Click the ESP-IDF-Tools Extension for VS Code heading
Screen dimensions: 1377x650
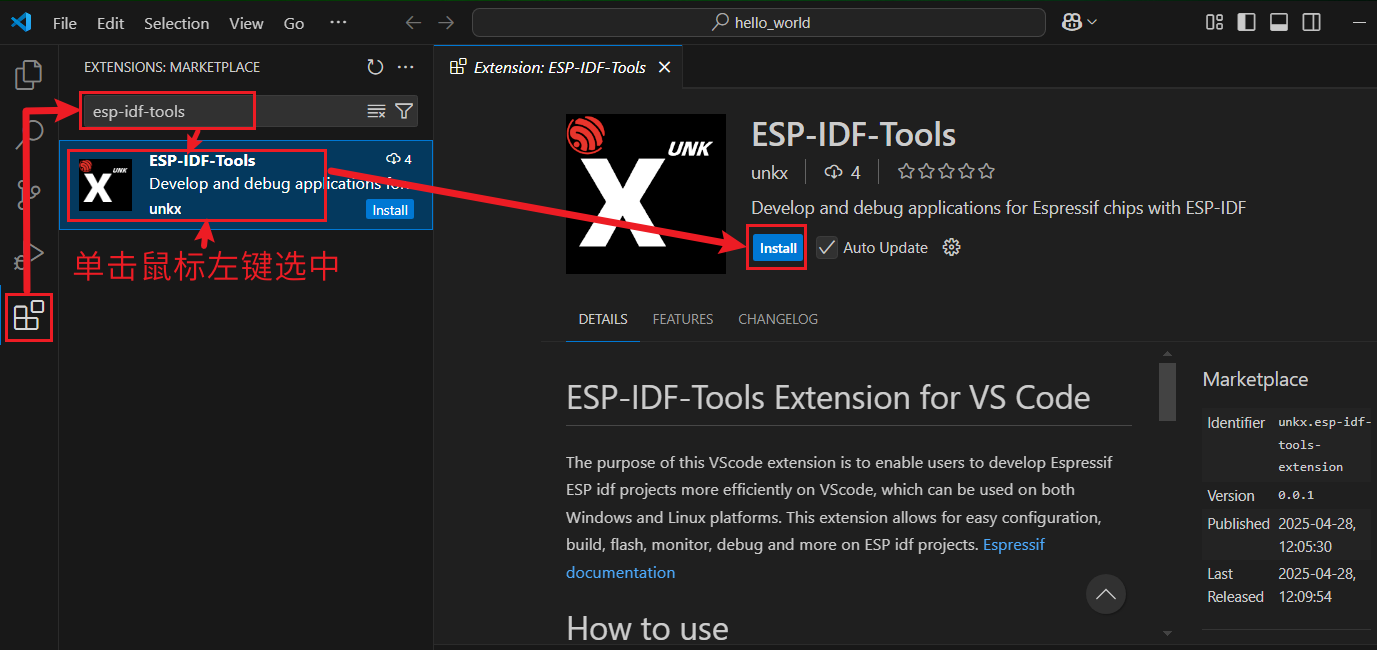pyautogui.click(x=828, y=397)
